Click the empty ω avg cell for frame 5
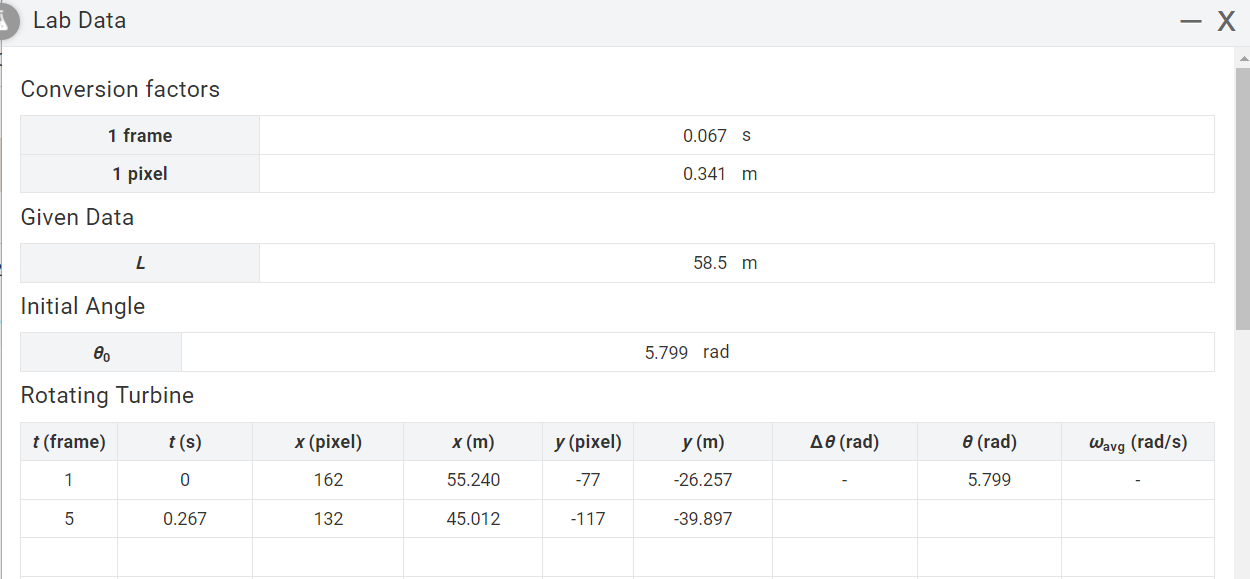 pyautogui.click(x=1136, y=518)
